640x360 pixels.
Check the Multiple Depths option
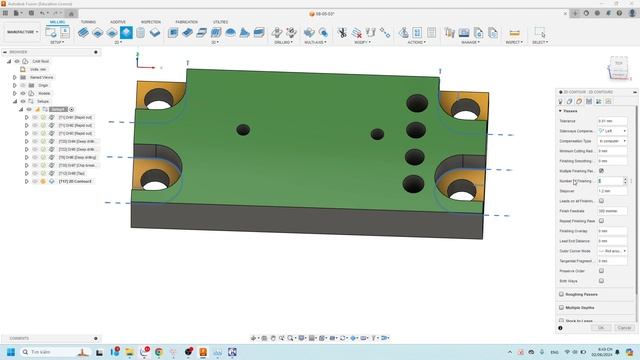pyautogui.click(x=561, y=308)
